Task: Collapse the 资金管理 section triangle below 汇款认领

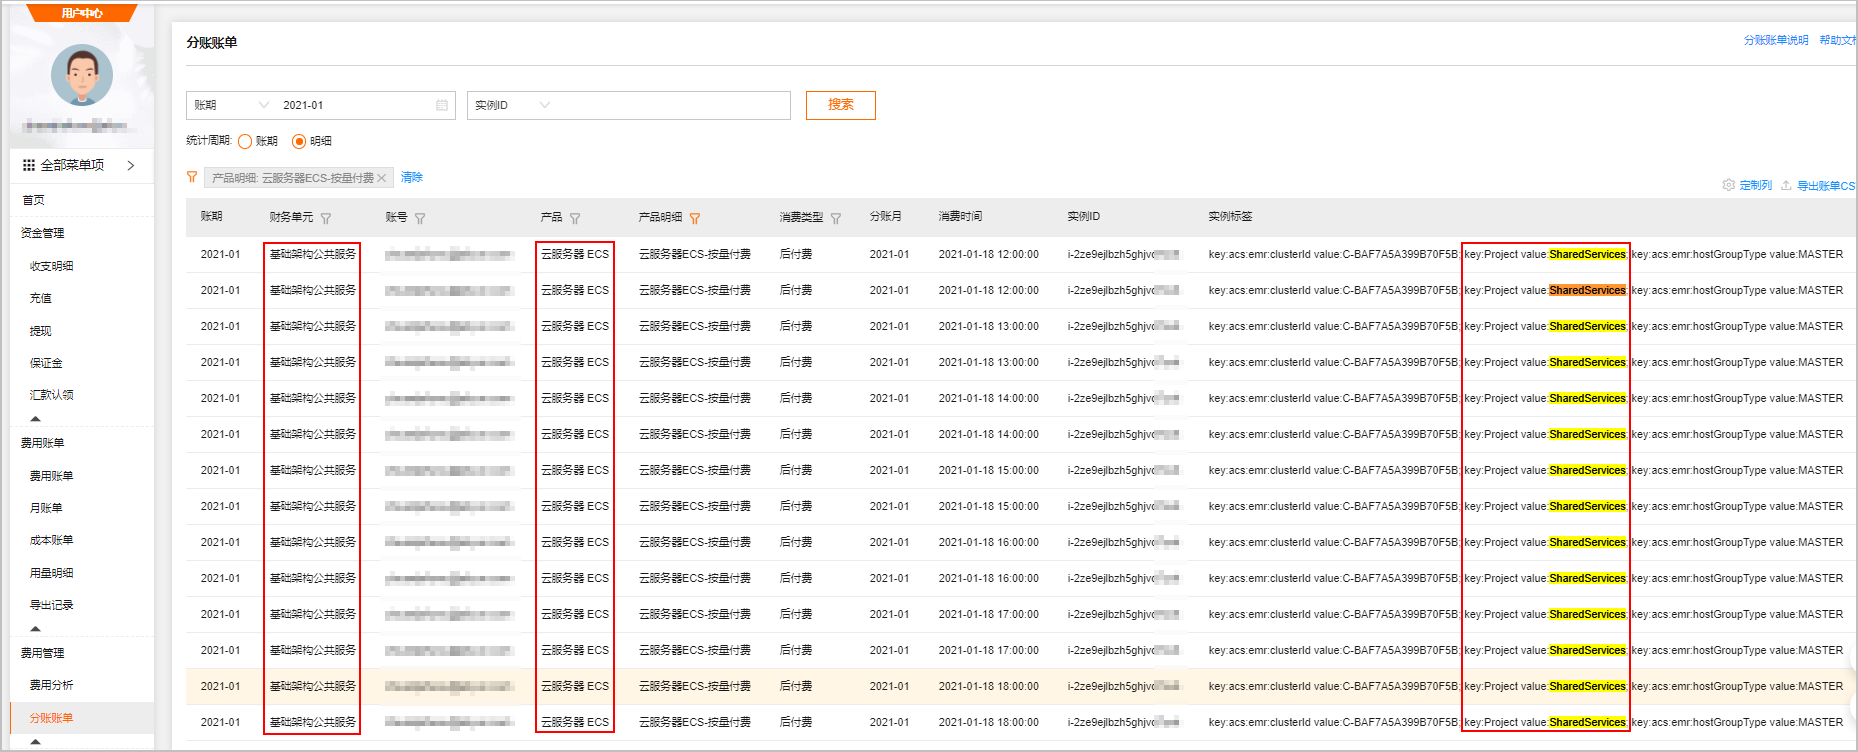Action: coord(36,419)
